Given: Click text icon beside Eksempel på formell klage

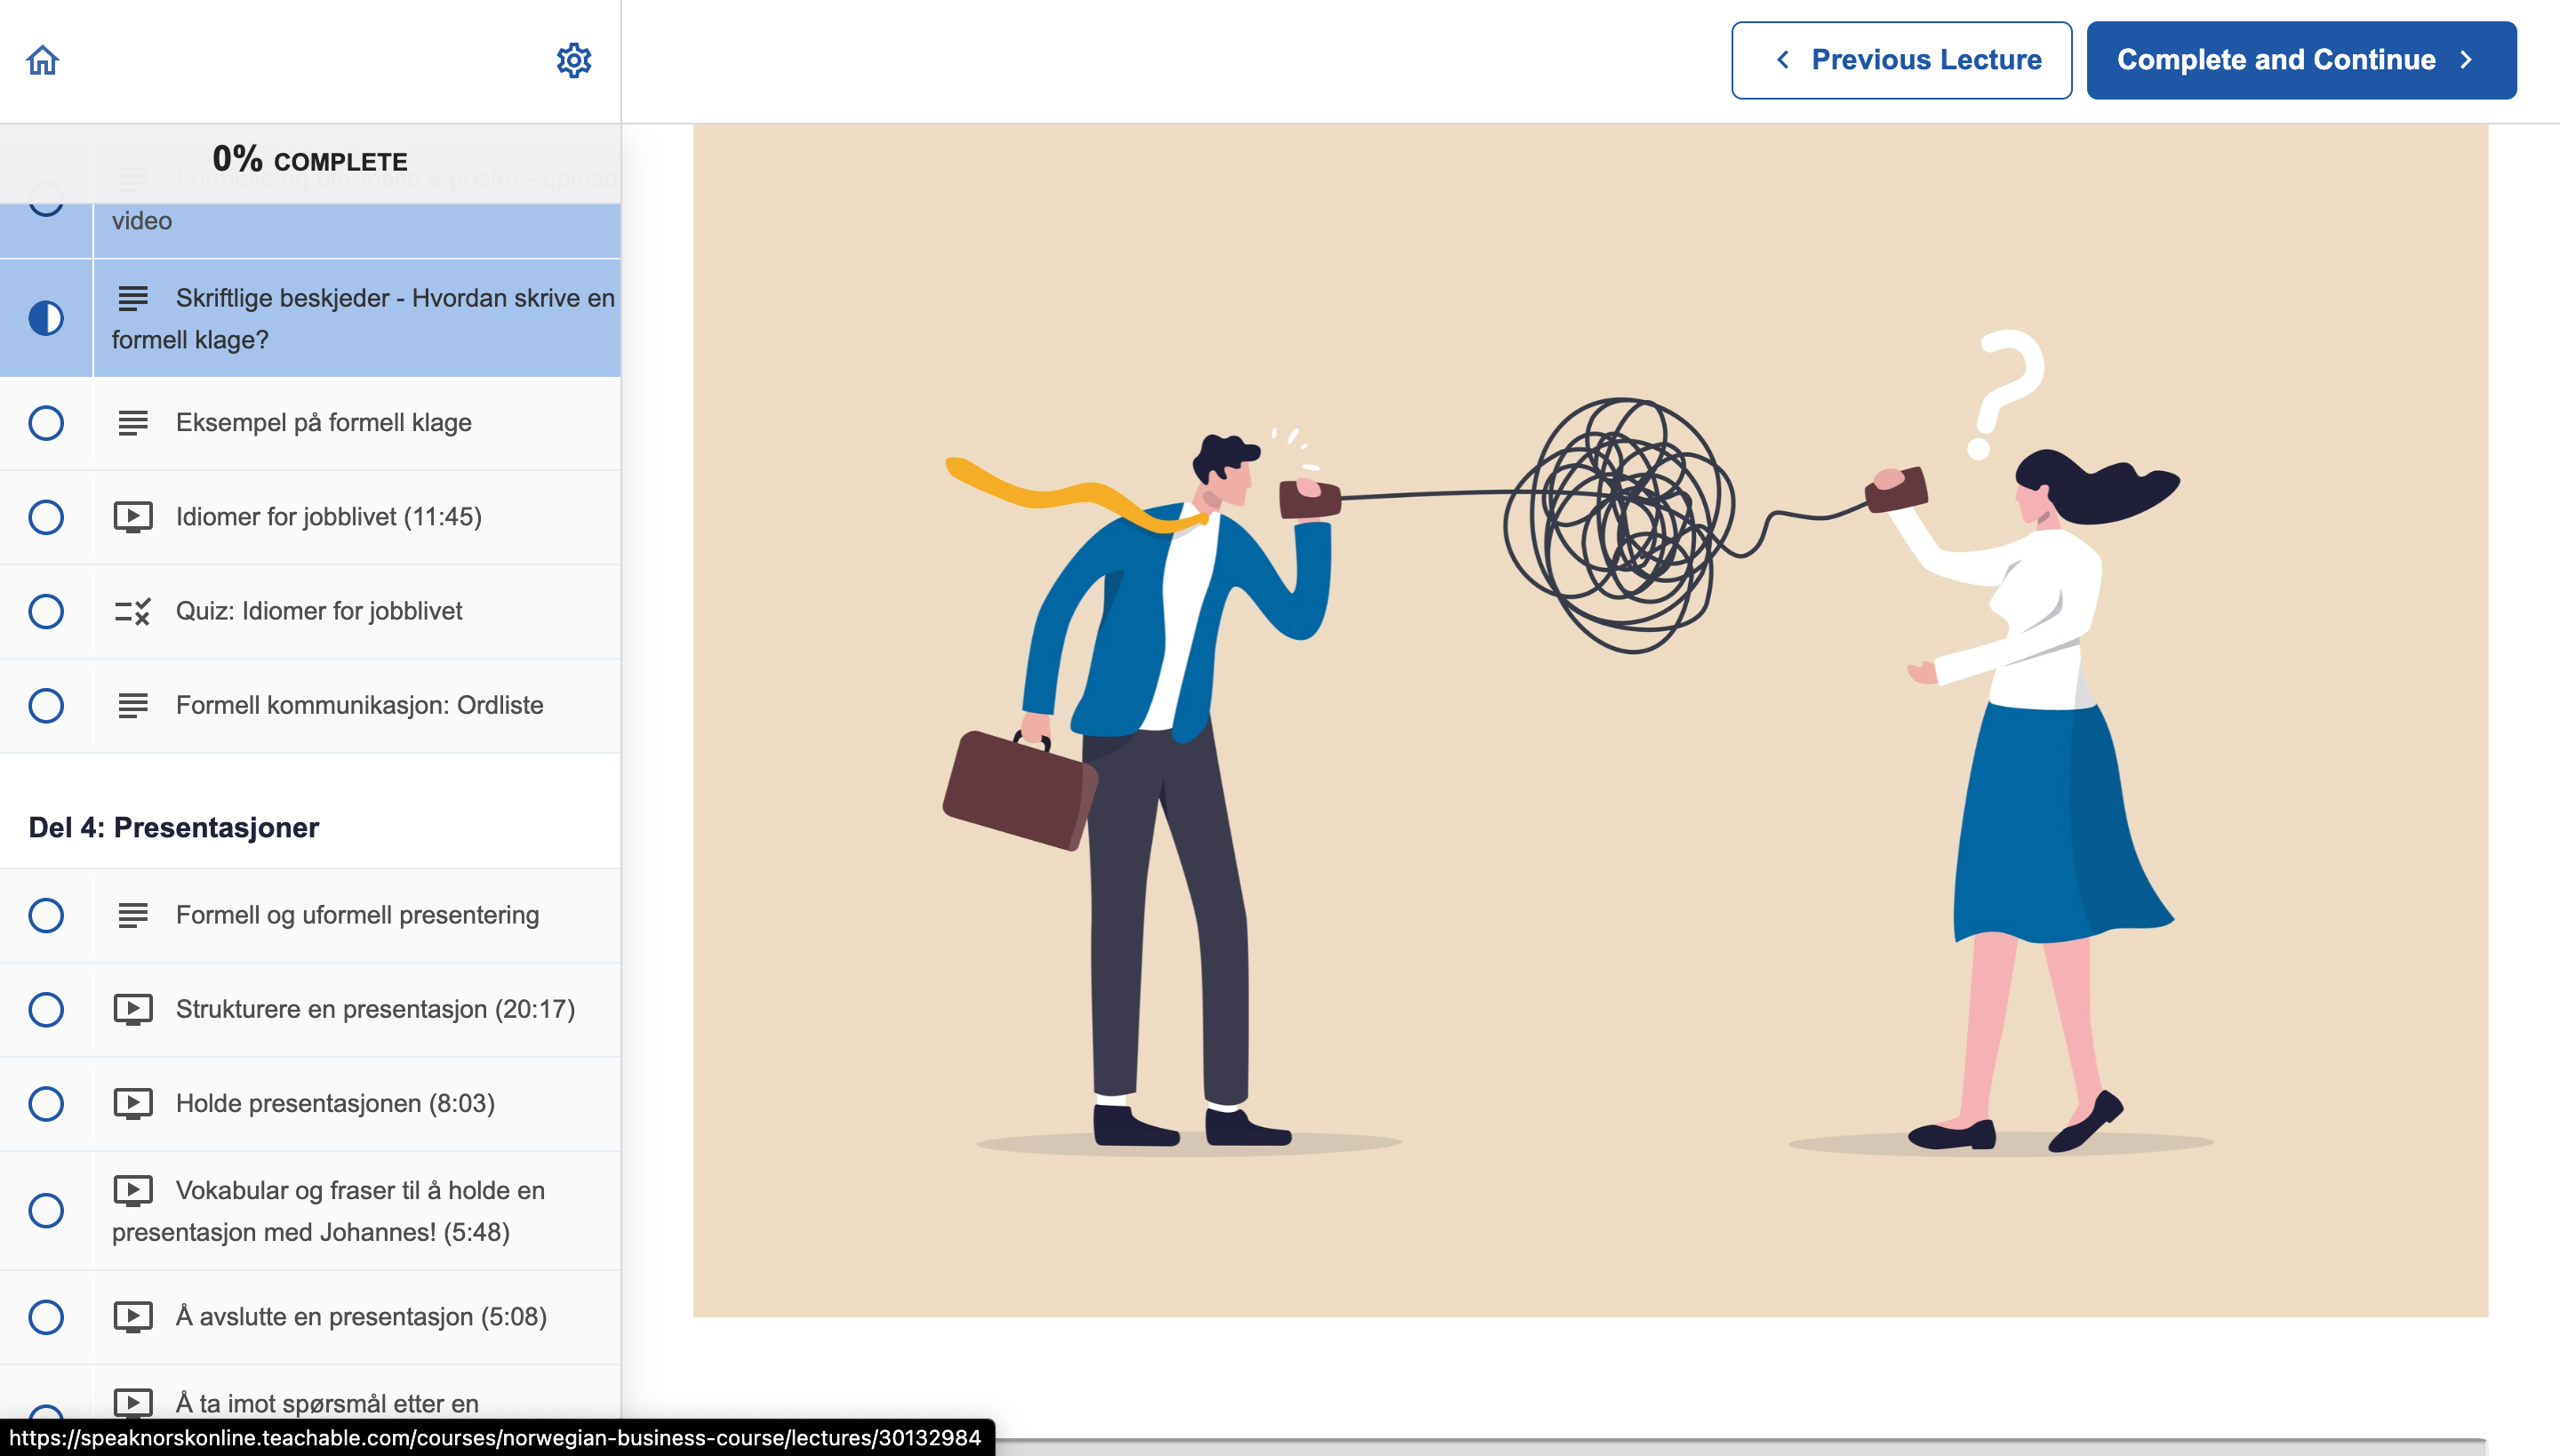Looking at the screenshot, I should 133,423.
